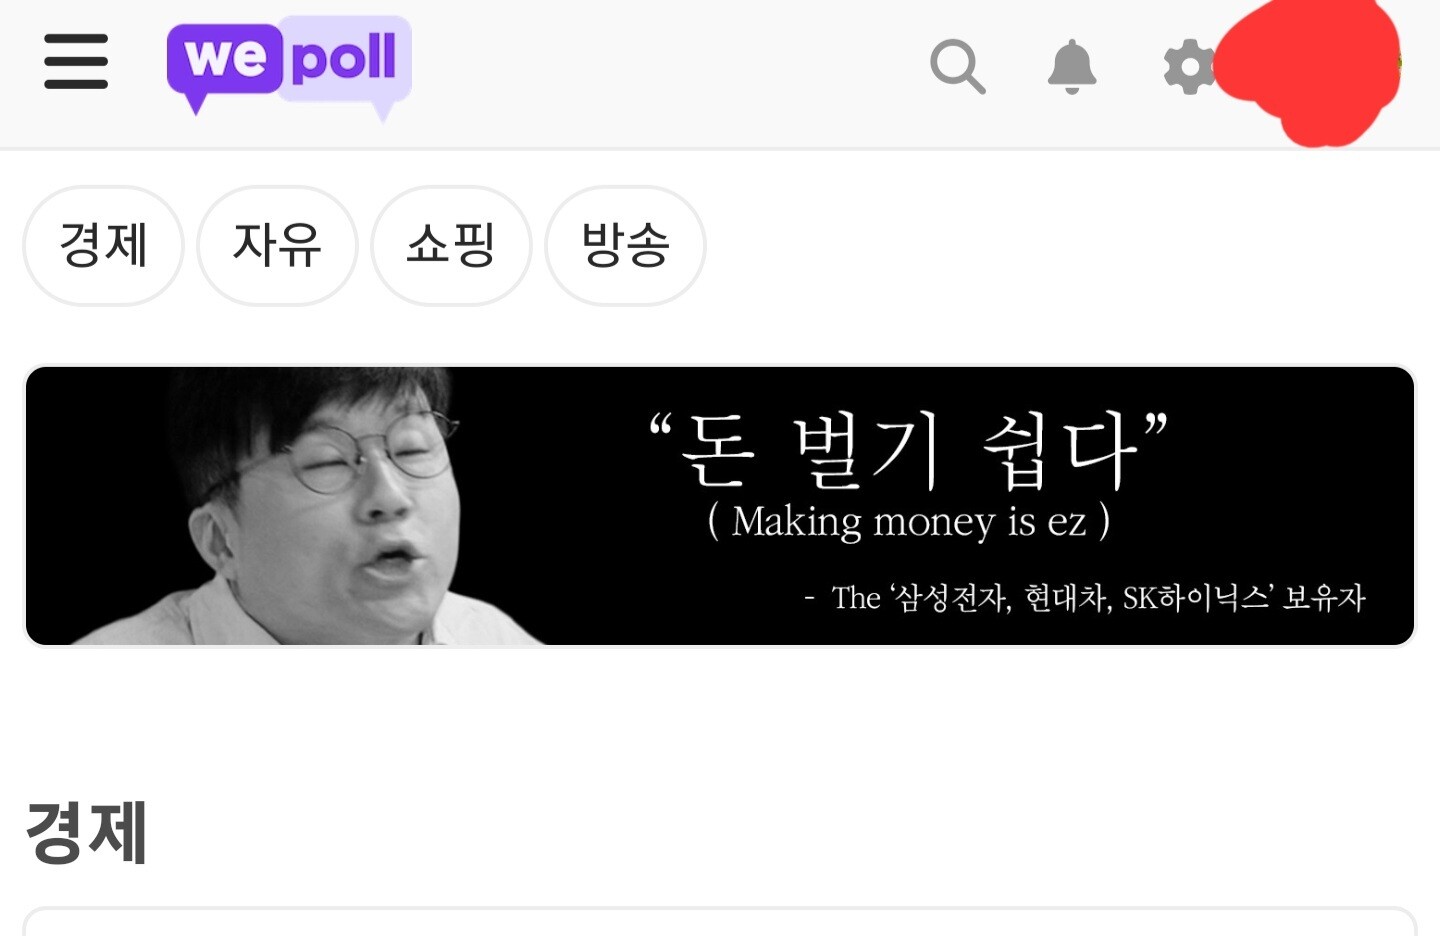Click the "보유자" word in the banner
The image size is (1440, 936).
[x=1324, y=598]
